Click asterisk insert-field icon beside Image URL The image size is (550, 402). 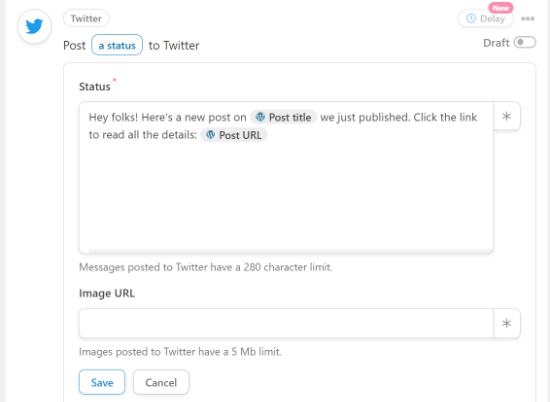(x=507, y=323)
